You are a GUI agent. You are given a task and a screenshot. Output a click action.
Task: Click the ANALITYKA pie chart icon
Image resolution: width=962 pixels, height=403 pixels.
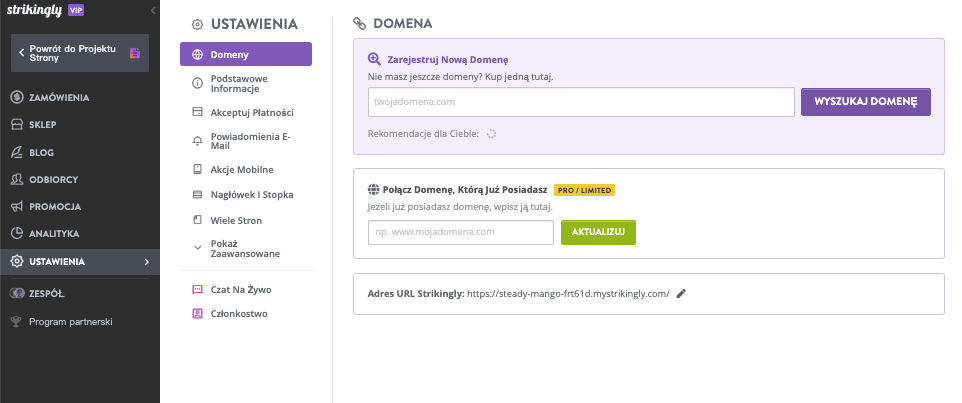[x=17, y=234]
